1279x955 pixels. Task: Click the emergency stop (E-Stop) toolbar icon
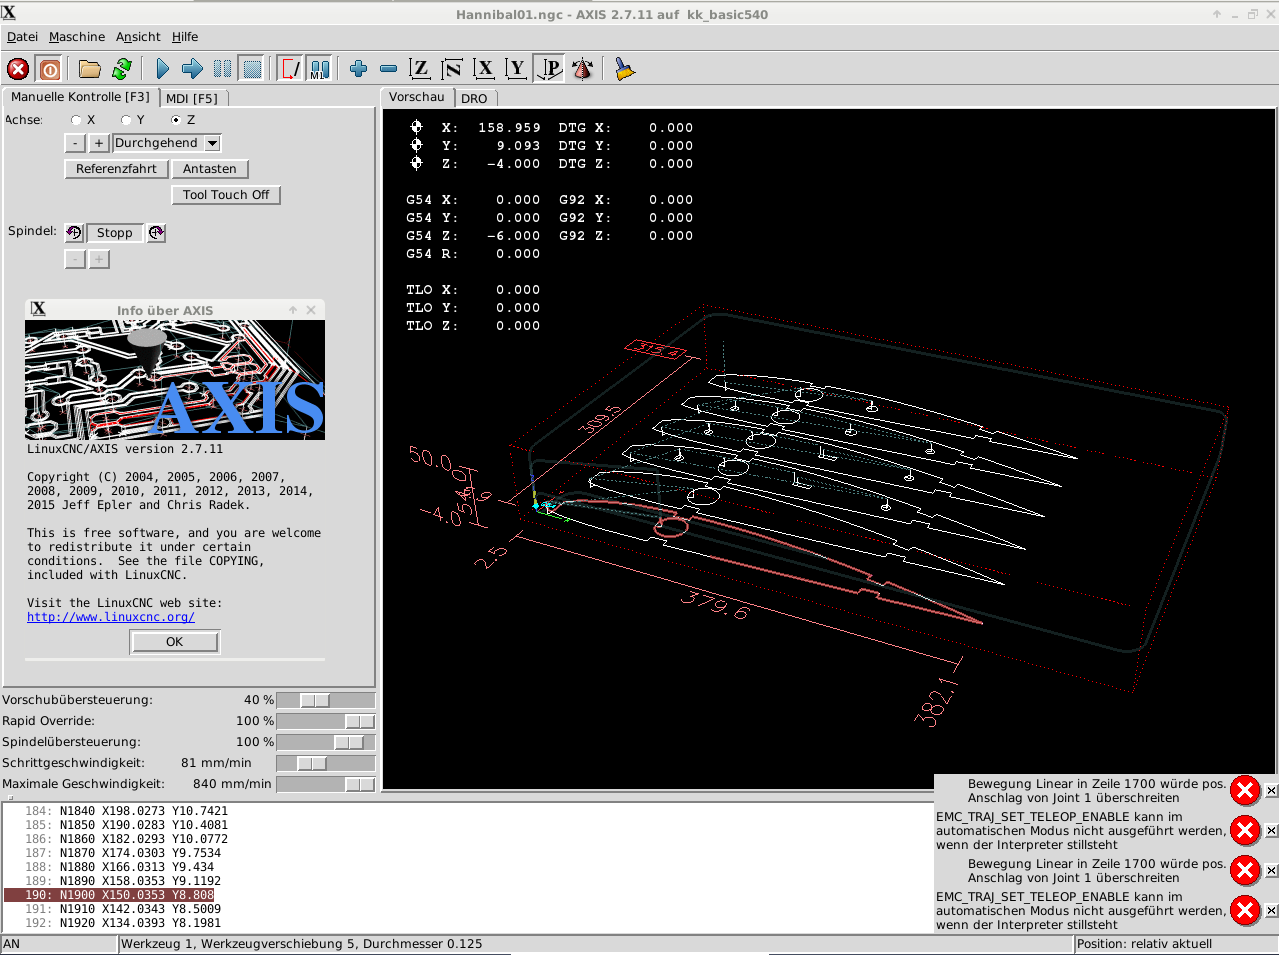(x=18, y=69)
